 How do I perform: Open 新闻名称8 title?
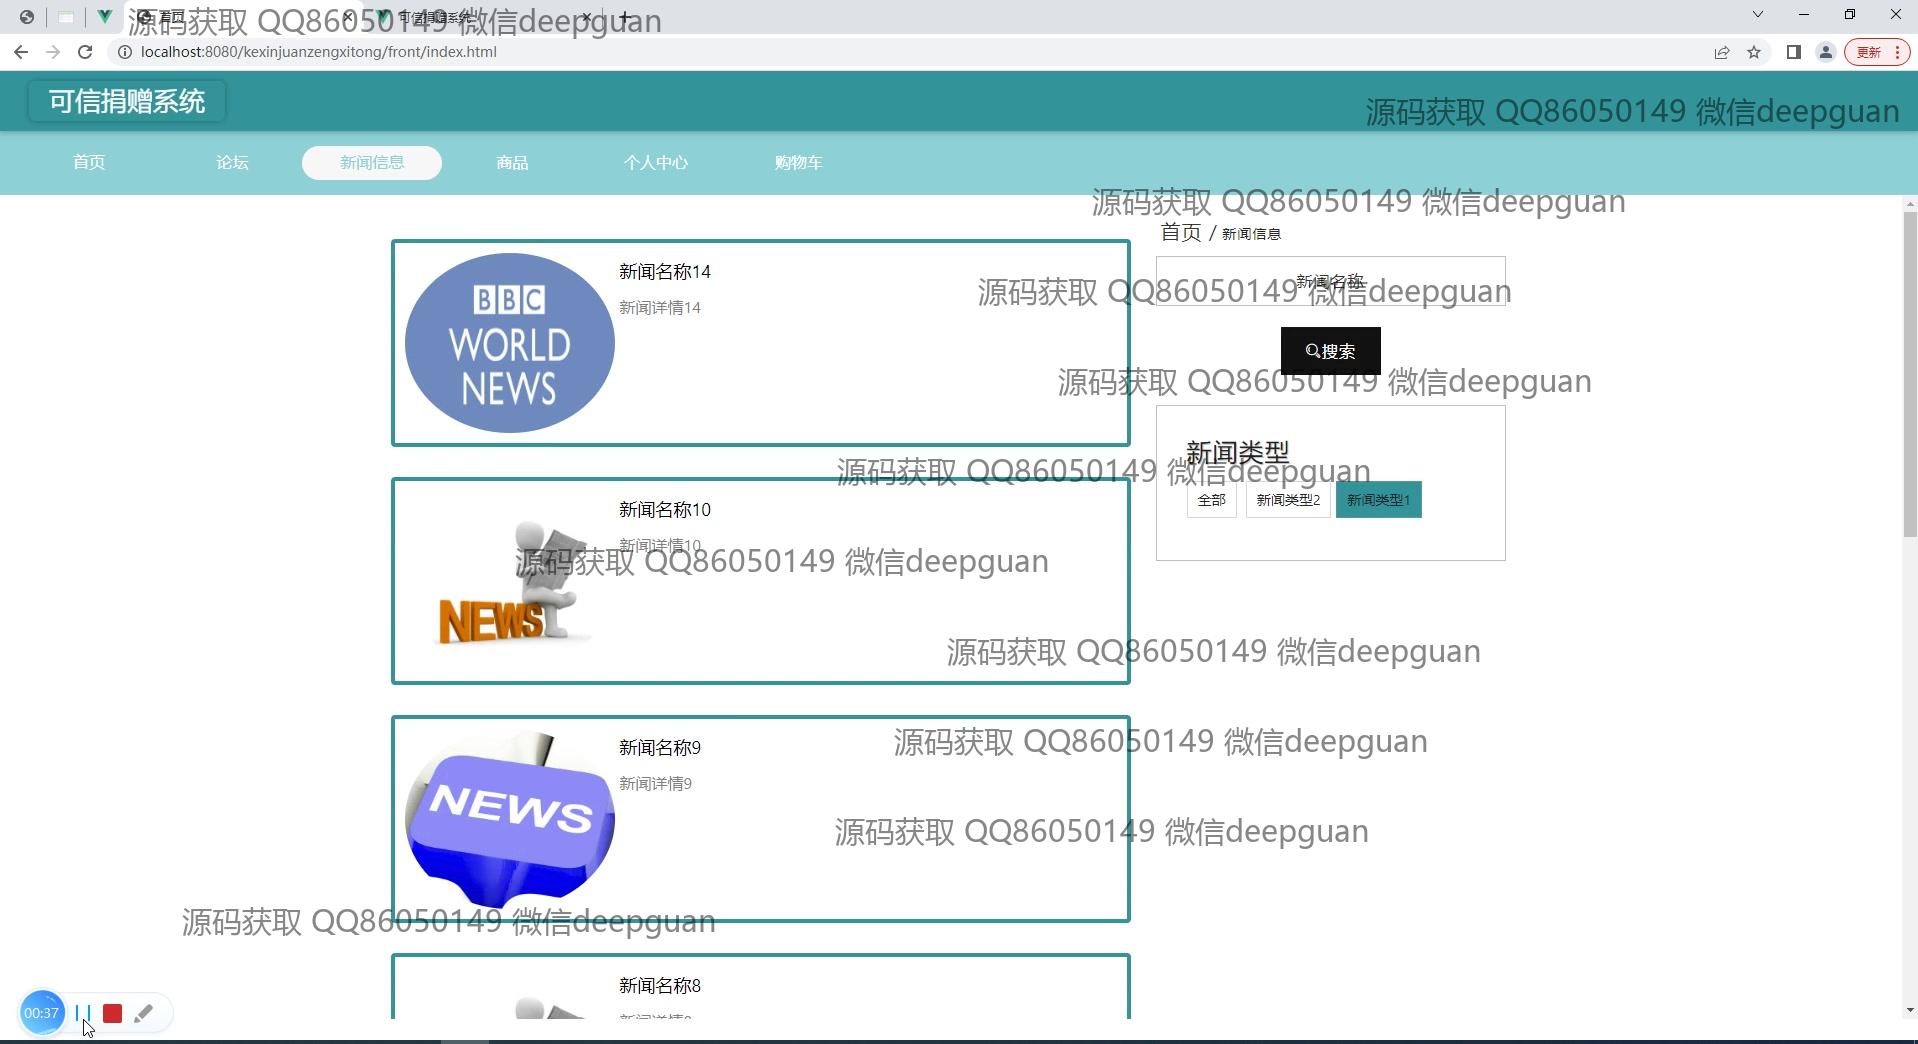(660, 986)
